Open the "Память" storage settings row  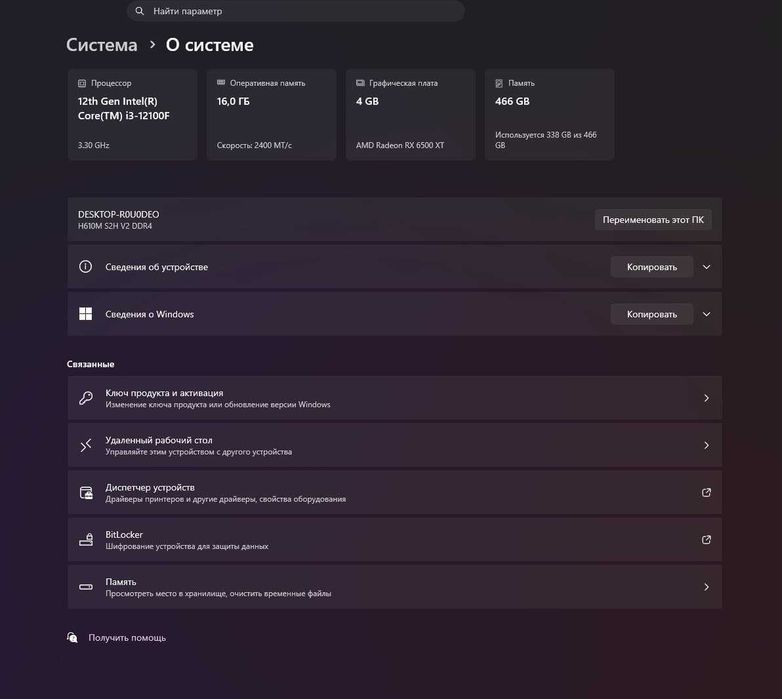pos(394,587)
